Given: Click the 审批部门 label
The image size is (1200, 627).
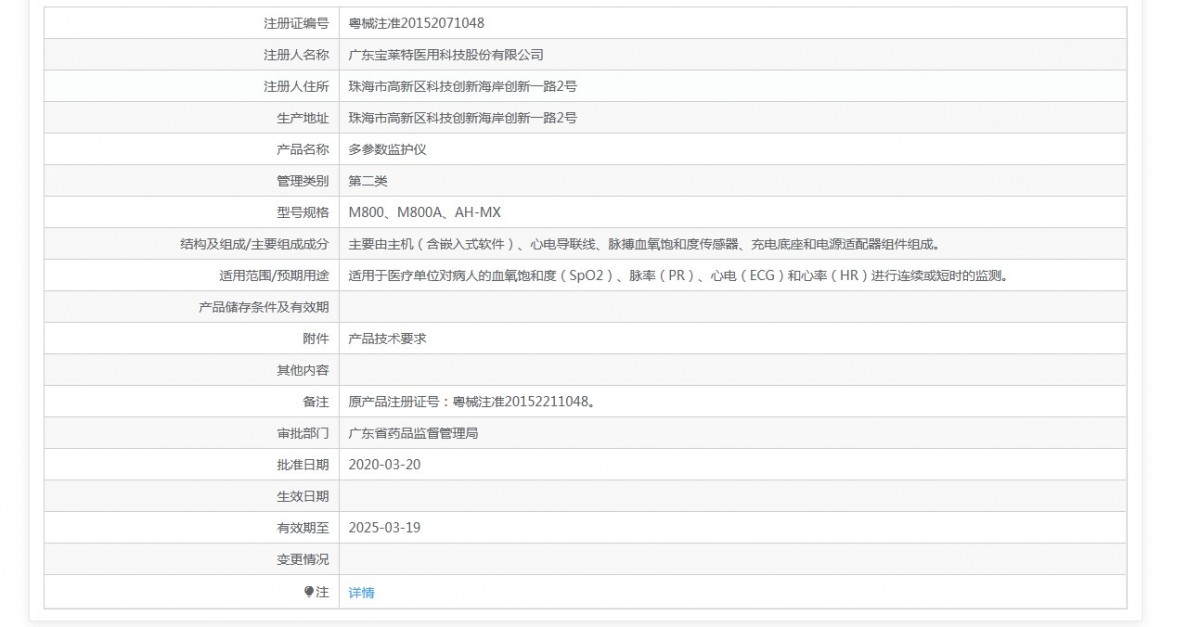Looking at the screenshot, I should pyautogui.click(x=302, y=434).
